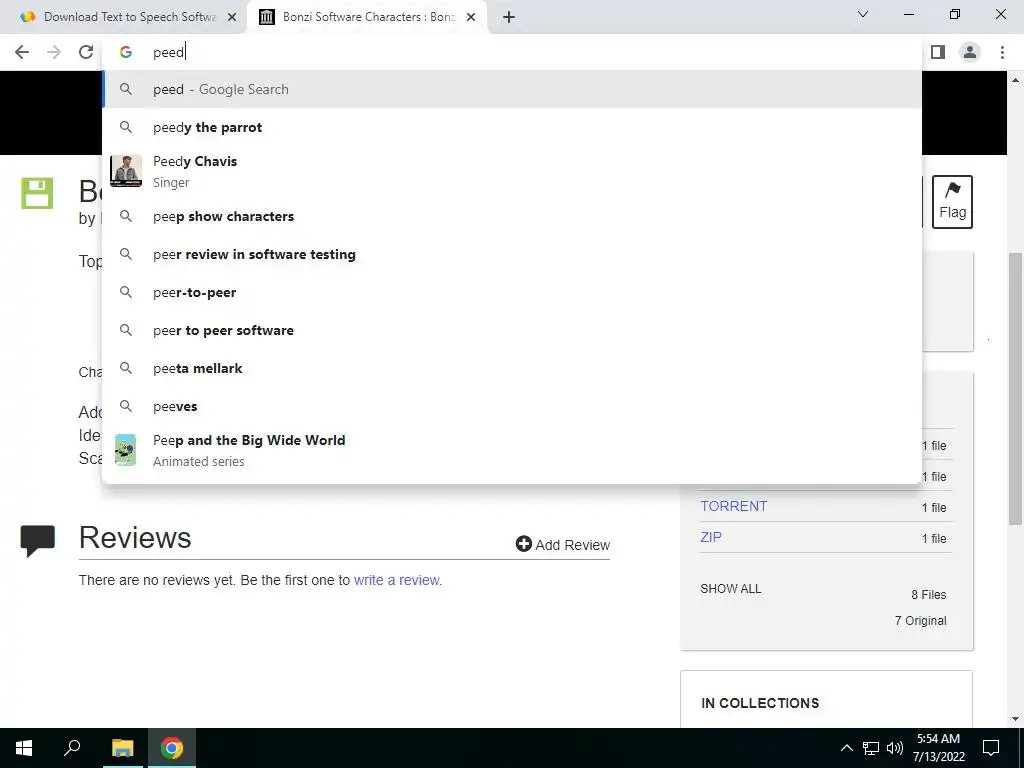Click the search icon beside 'peeves'

[126, 406]
